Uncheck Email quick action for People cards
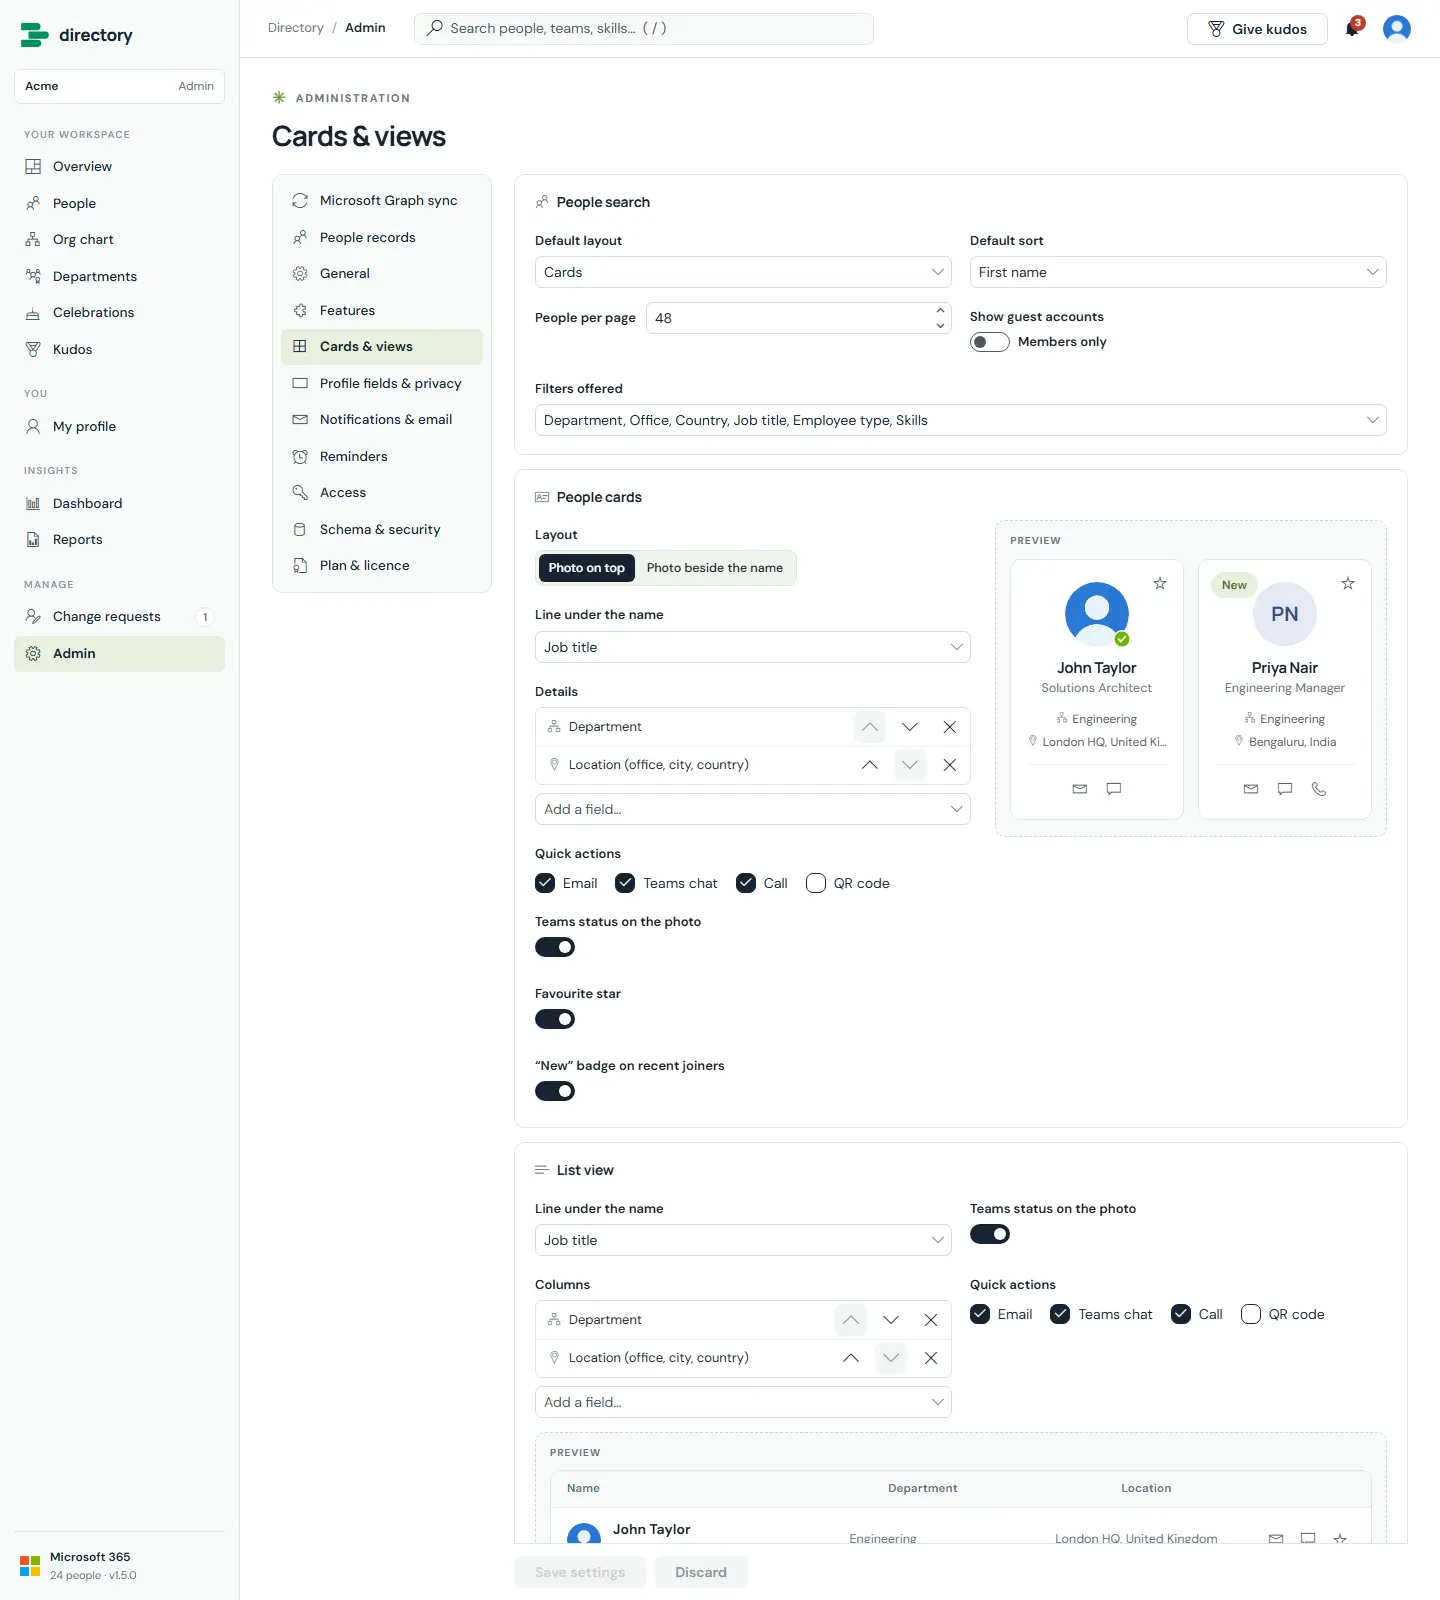1440x1600 pixels. [545, 883]
